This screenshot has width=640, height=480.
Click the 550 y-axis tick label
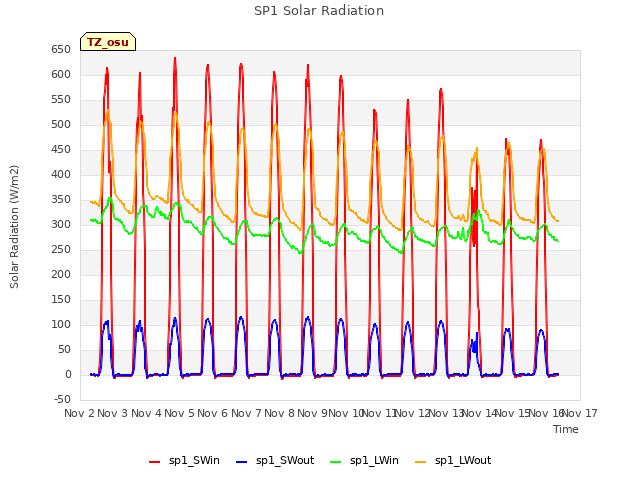[x=61, y=100]
